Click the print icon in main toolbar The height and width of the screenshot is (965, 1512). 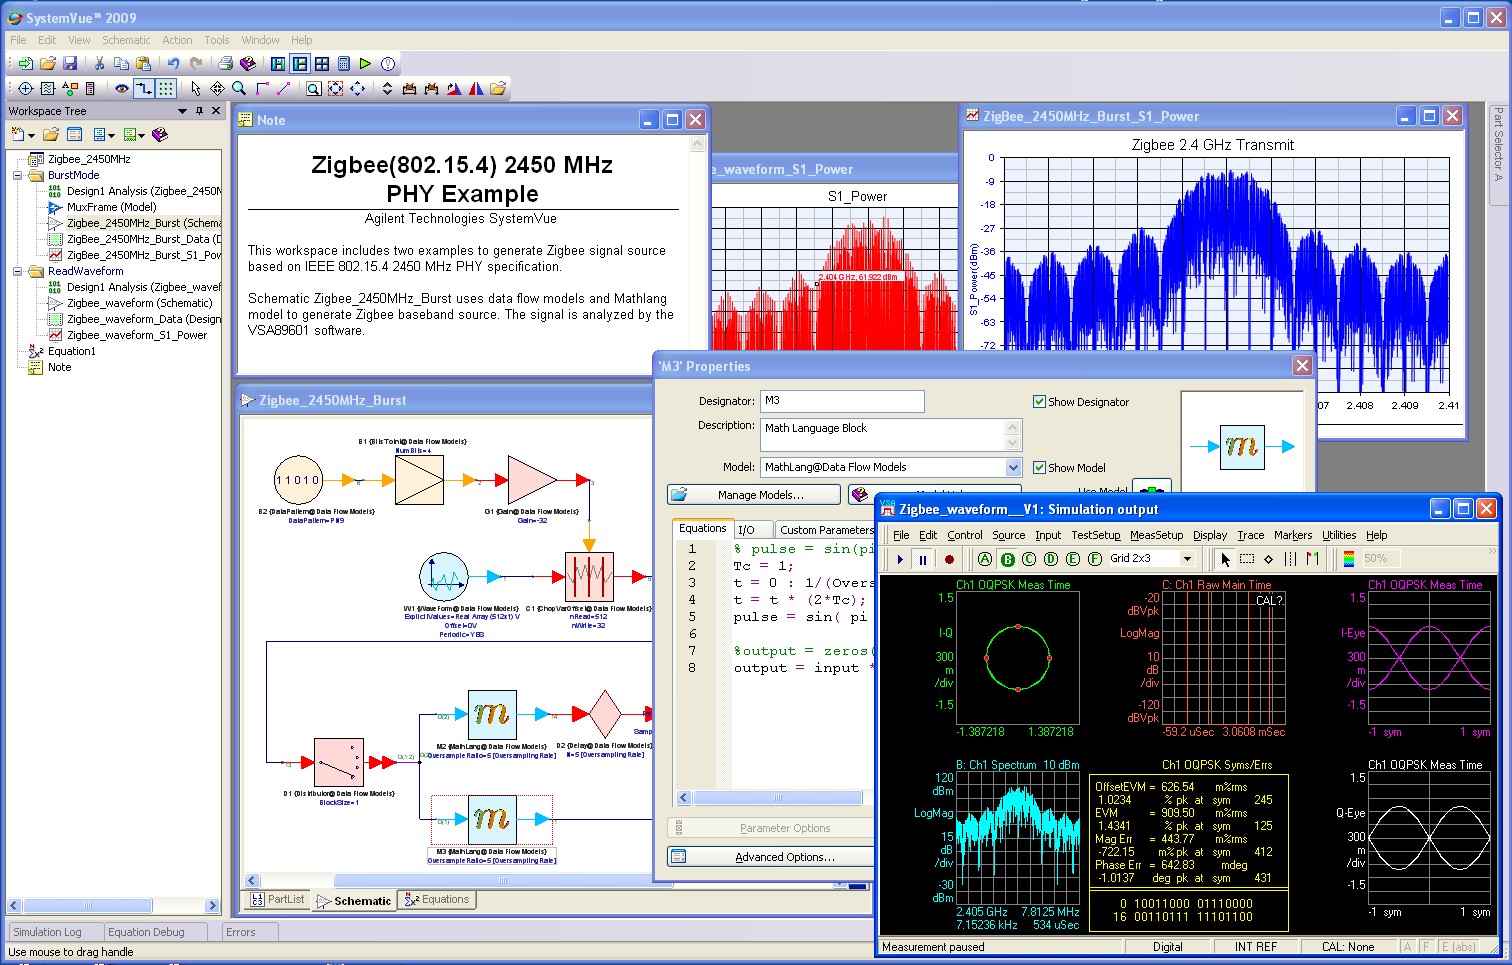tap(226, 64)
